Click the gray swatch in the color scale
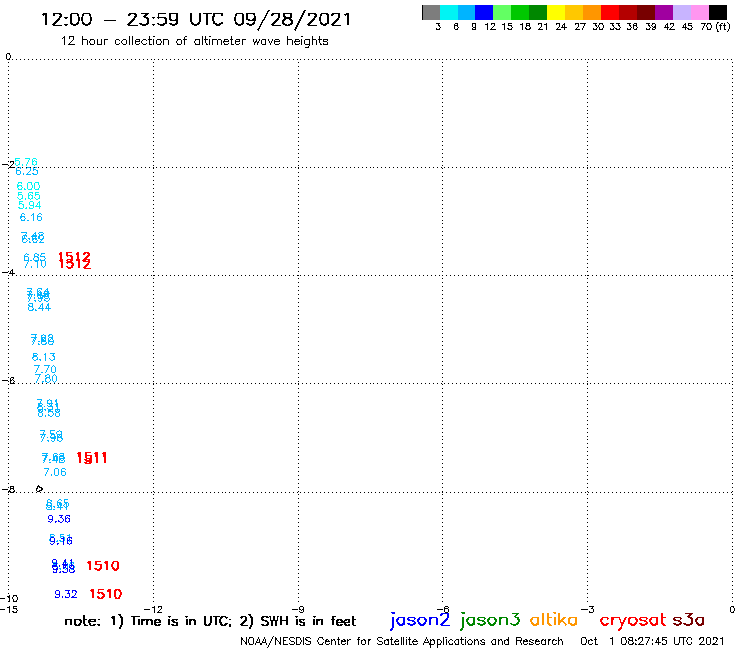Viewport: 740px width, 650px height. (x=431, y=12)
